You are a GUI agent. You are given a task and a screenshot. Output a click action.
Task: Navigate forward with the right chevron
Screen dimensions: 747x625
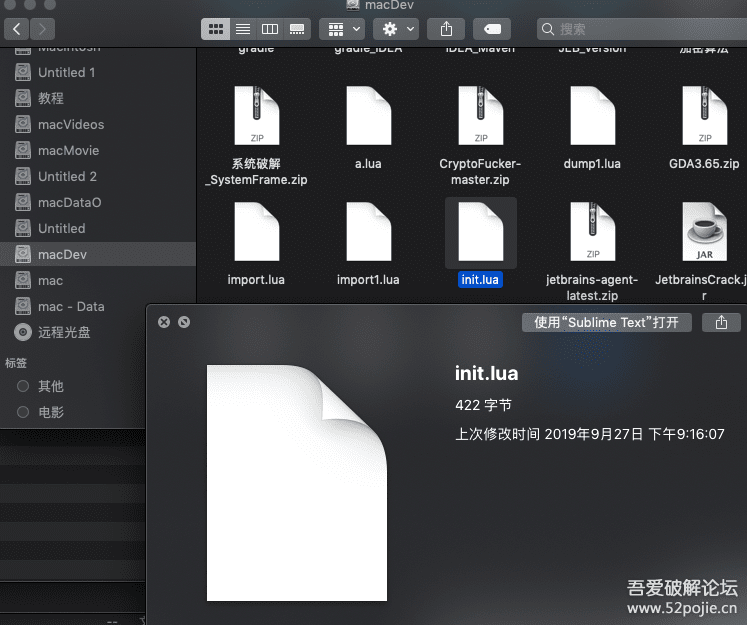pyautogui.click(x=43, y=29)
